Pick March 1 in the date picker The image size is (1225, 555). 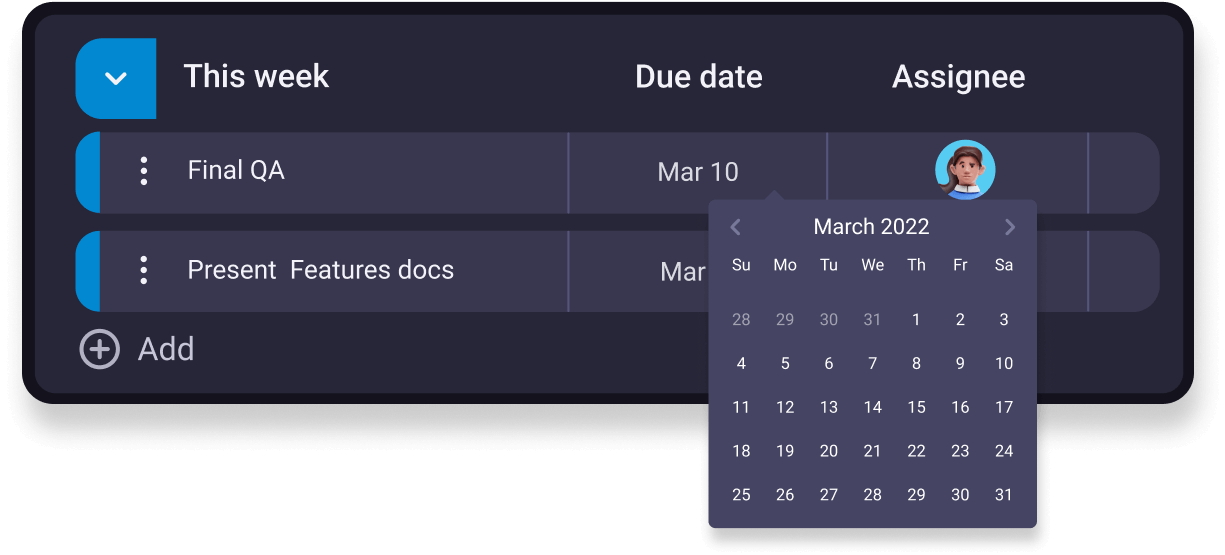click(x=916, y=320)
